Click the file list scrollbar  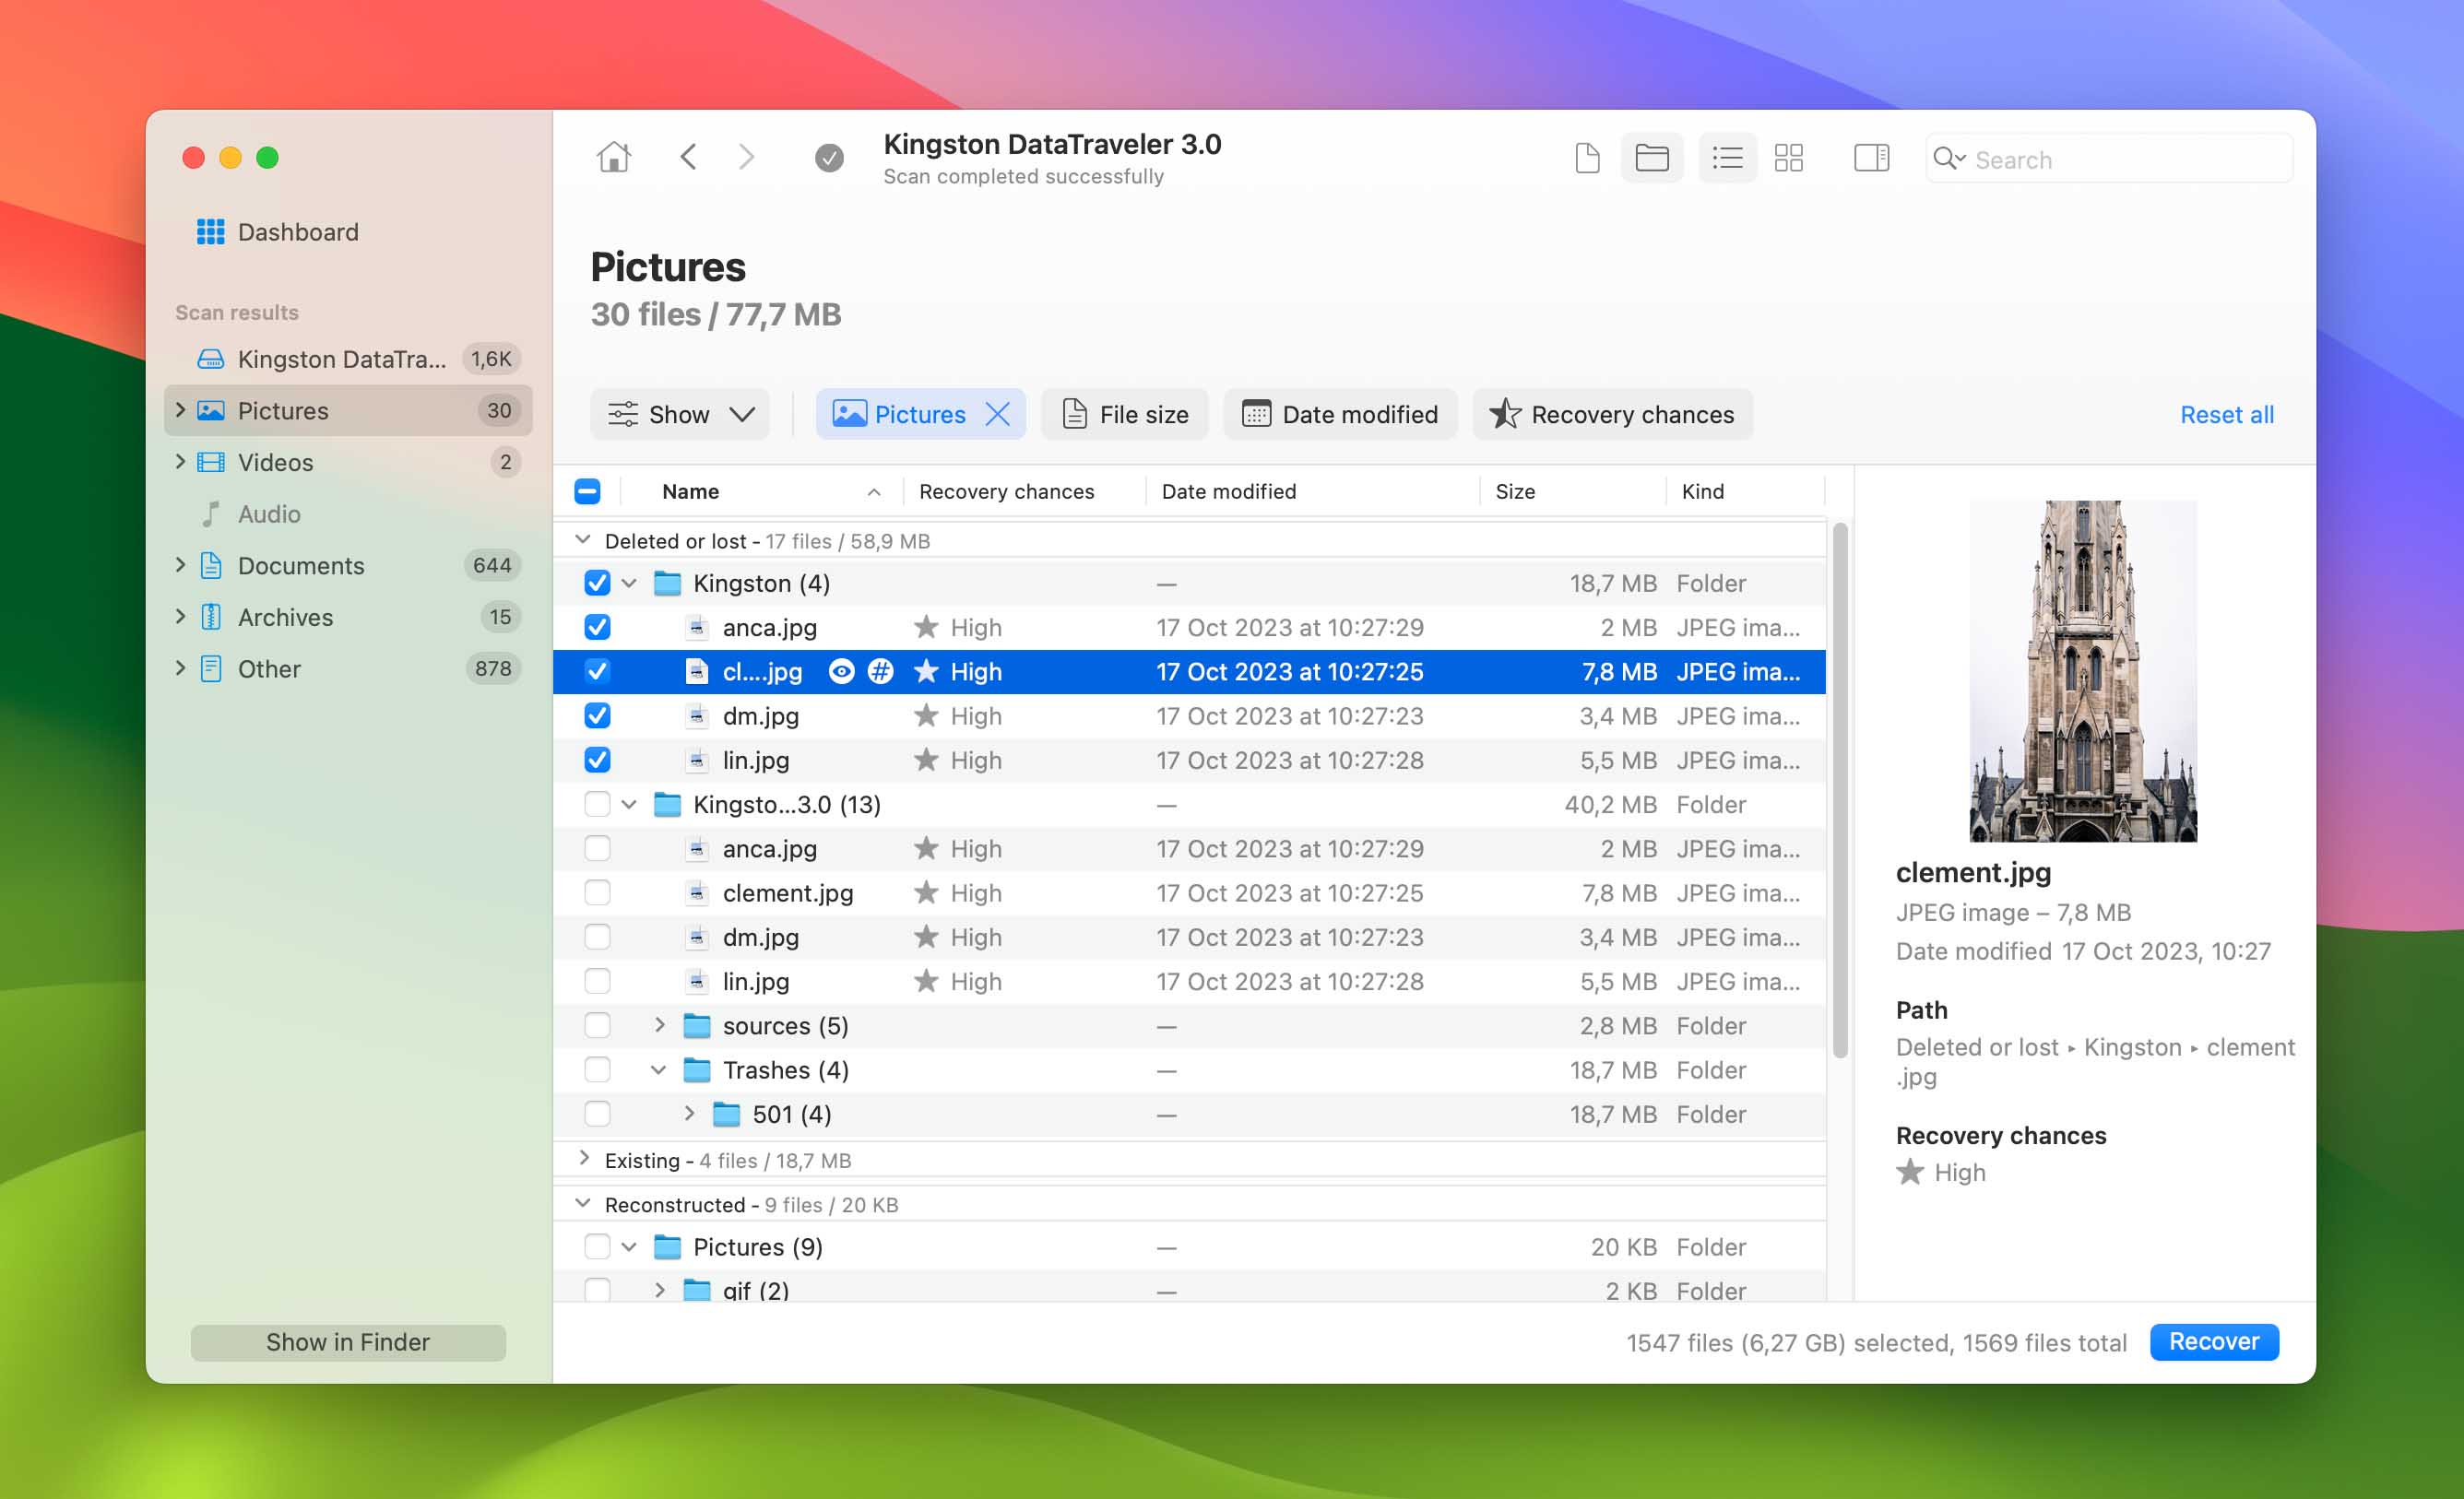1840,790
